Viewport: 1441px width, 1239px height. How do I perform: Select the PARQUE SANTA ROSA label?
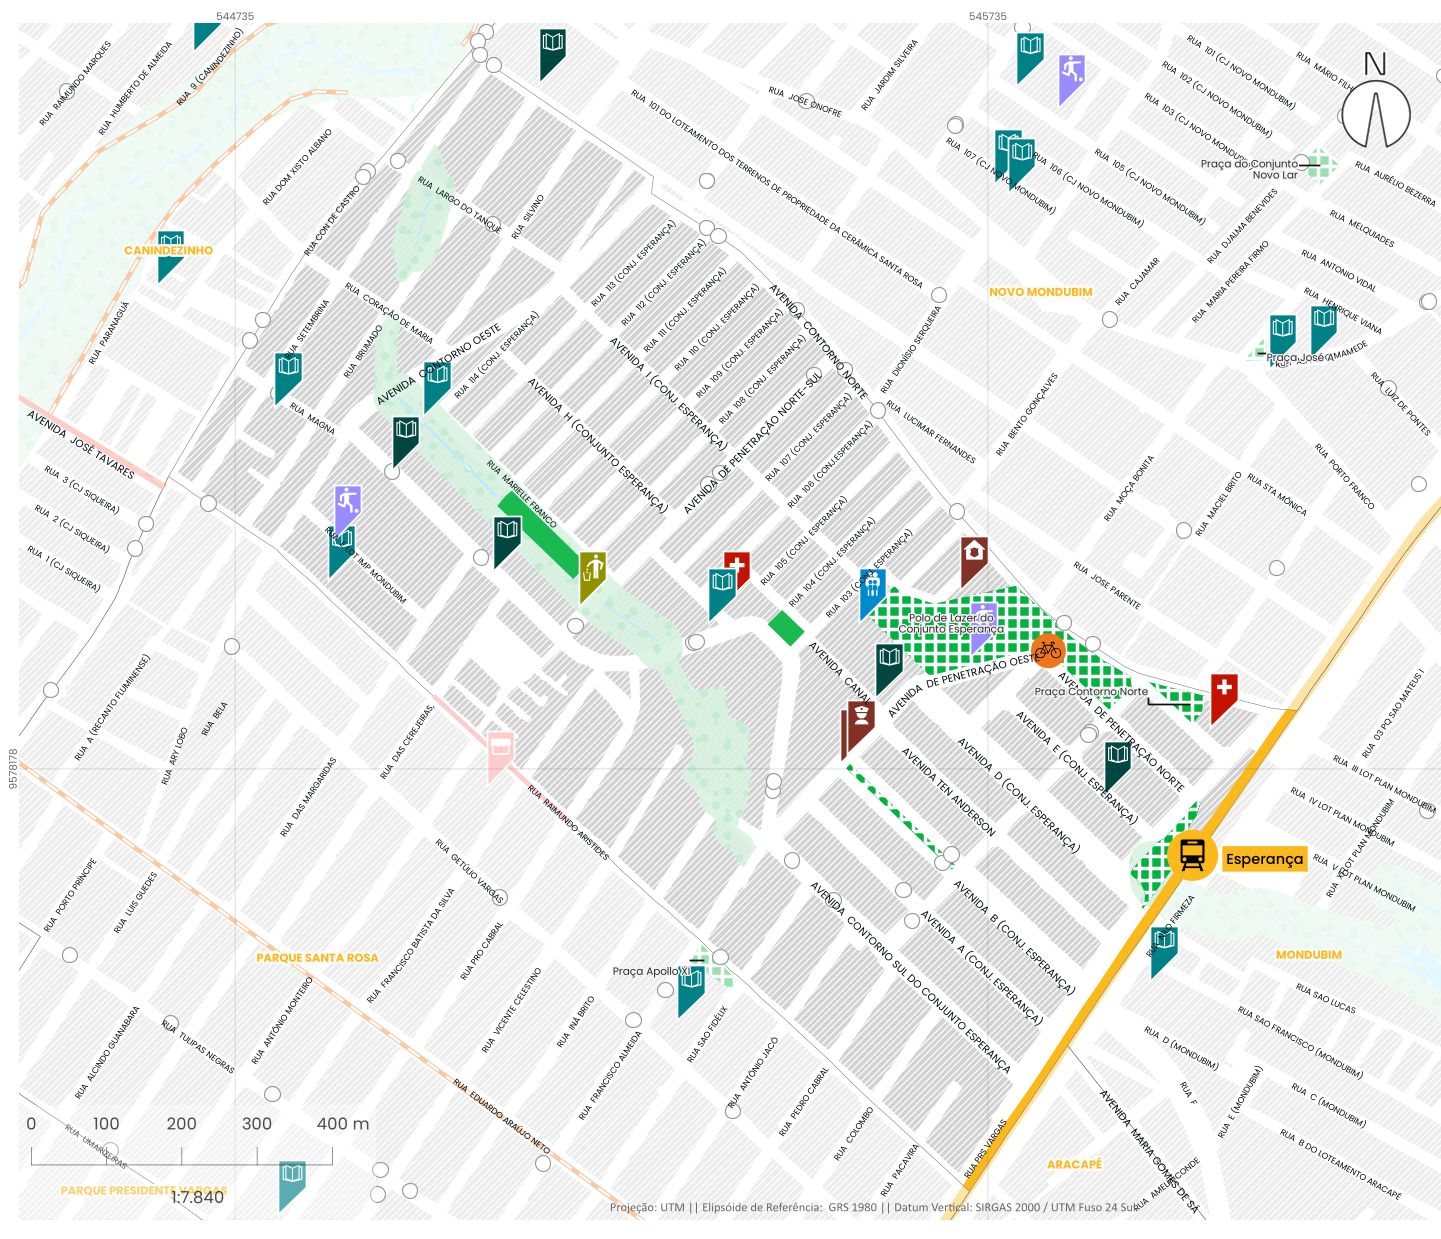pyautogui.click(x=317, y=958)
